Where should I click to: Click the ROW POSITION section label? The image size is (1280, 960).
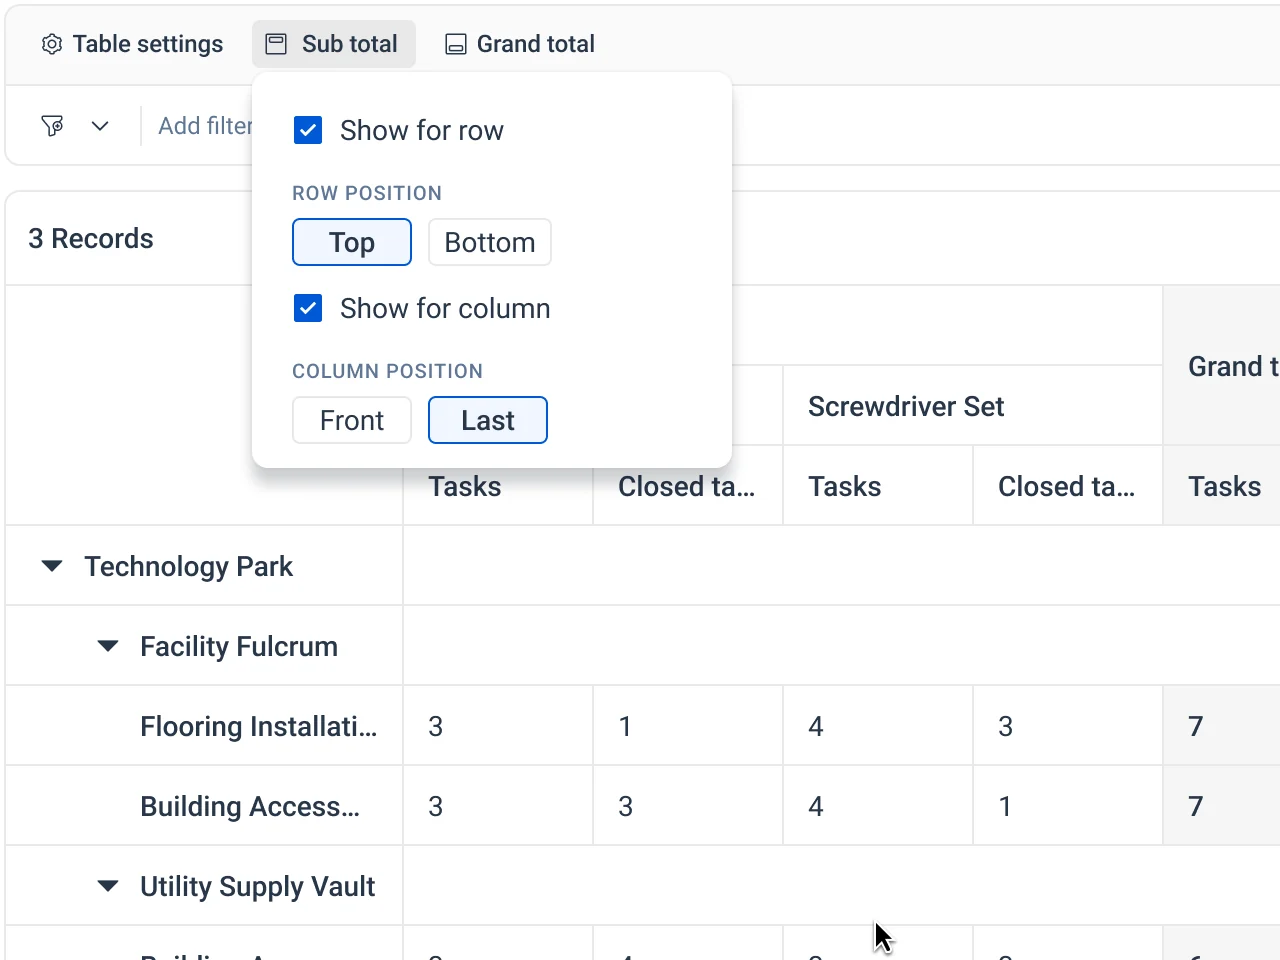[367, 193]
